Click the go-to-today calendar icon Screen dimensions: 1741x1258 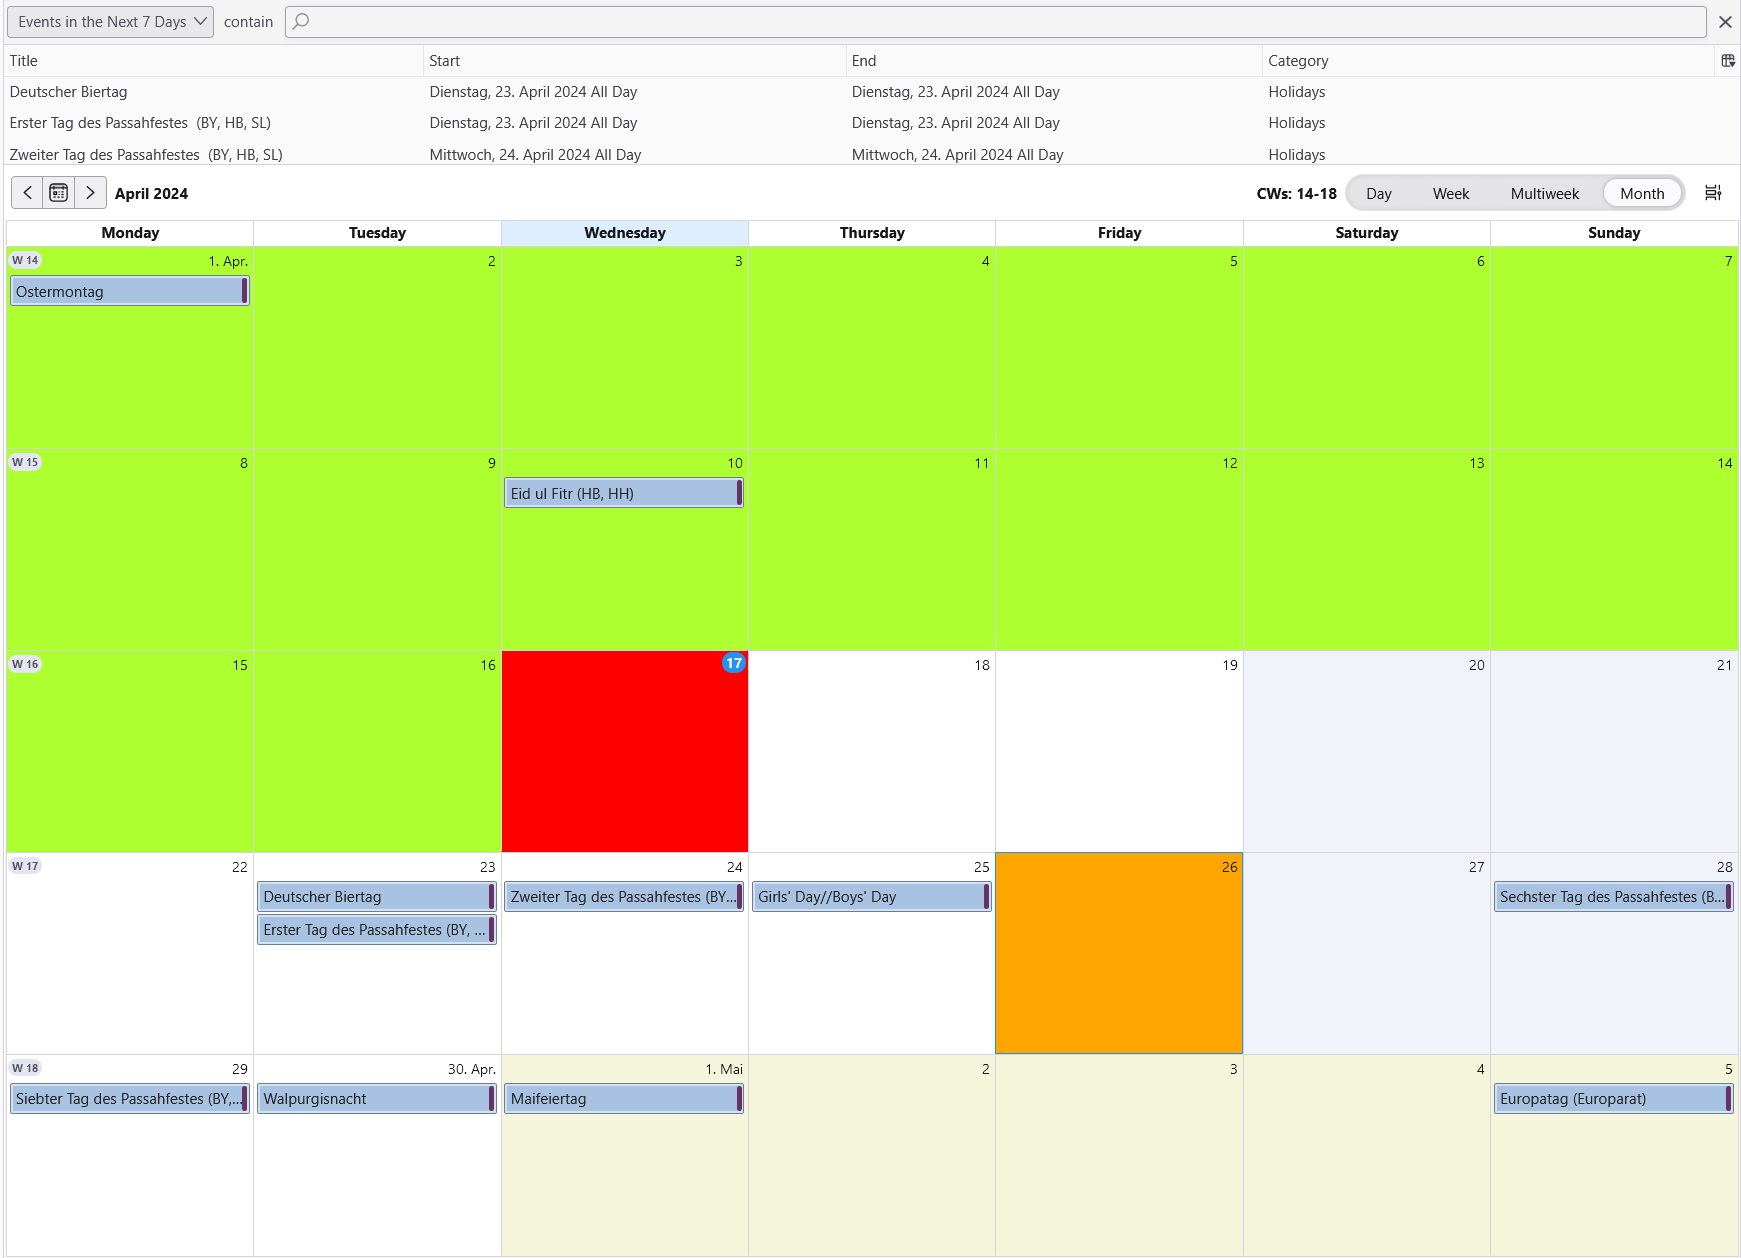(59, 193)
